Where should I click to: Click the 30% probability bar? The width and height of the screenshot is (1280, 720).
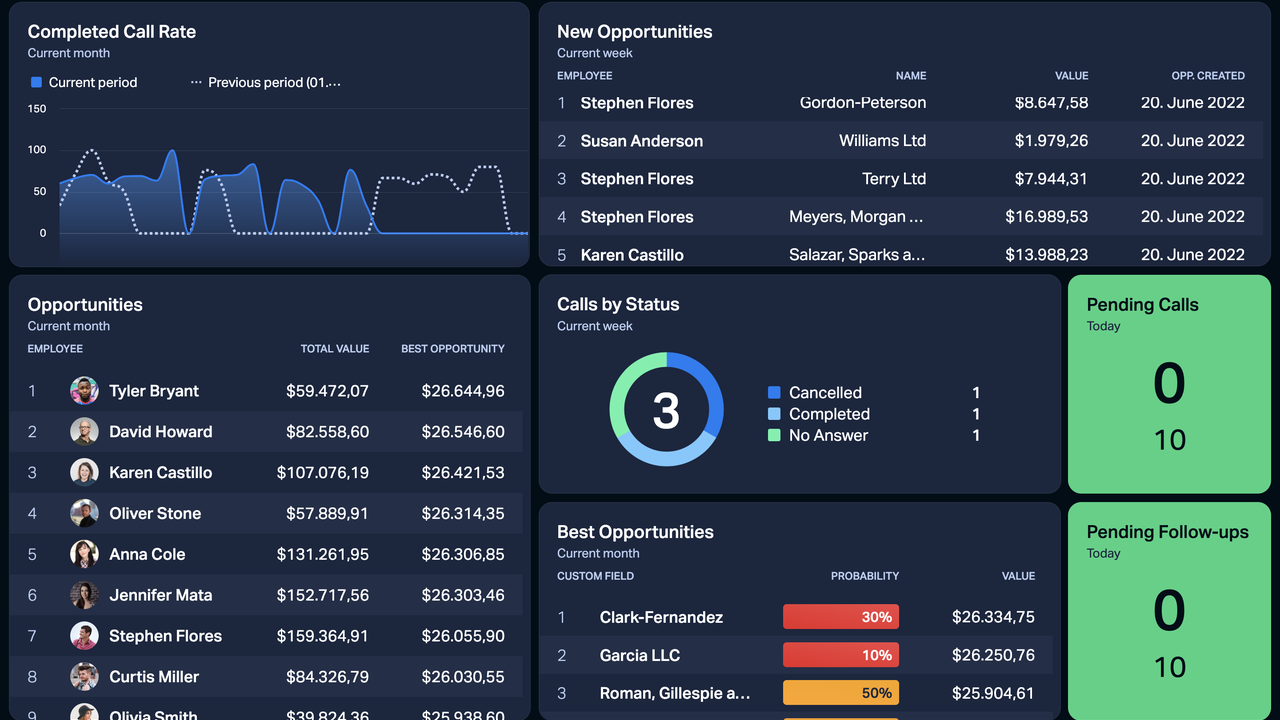pyautogui.click(x=840, y=618)
